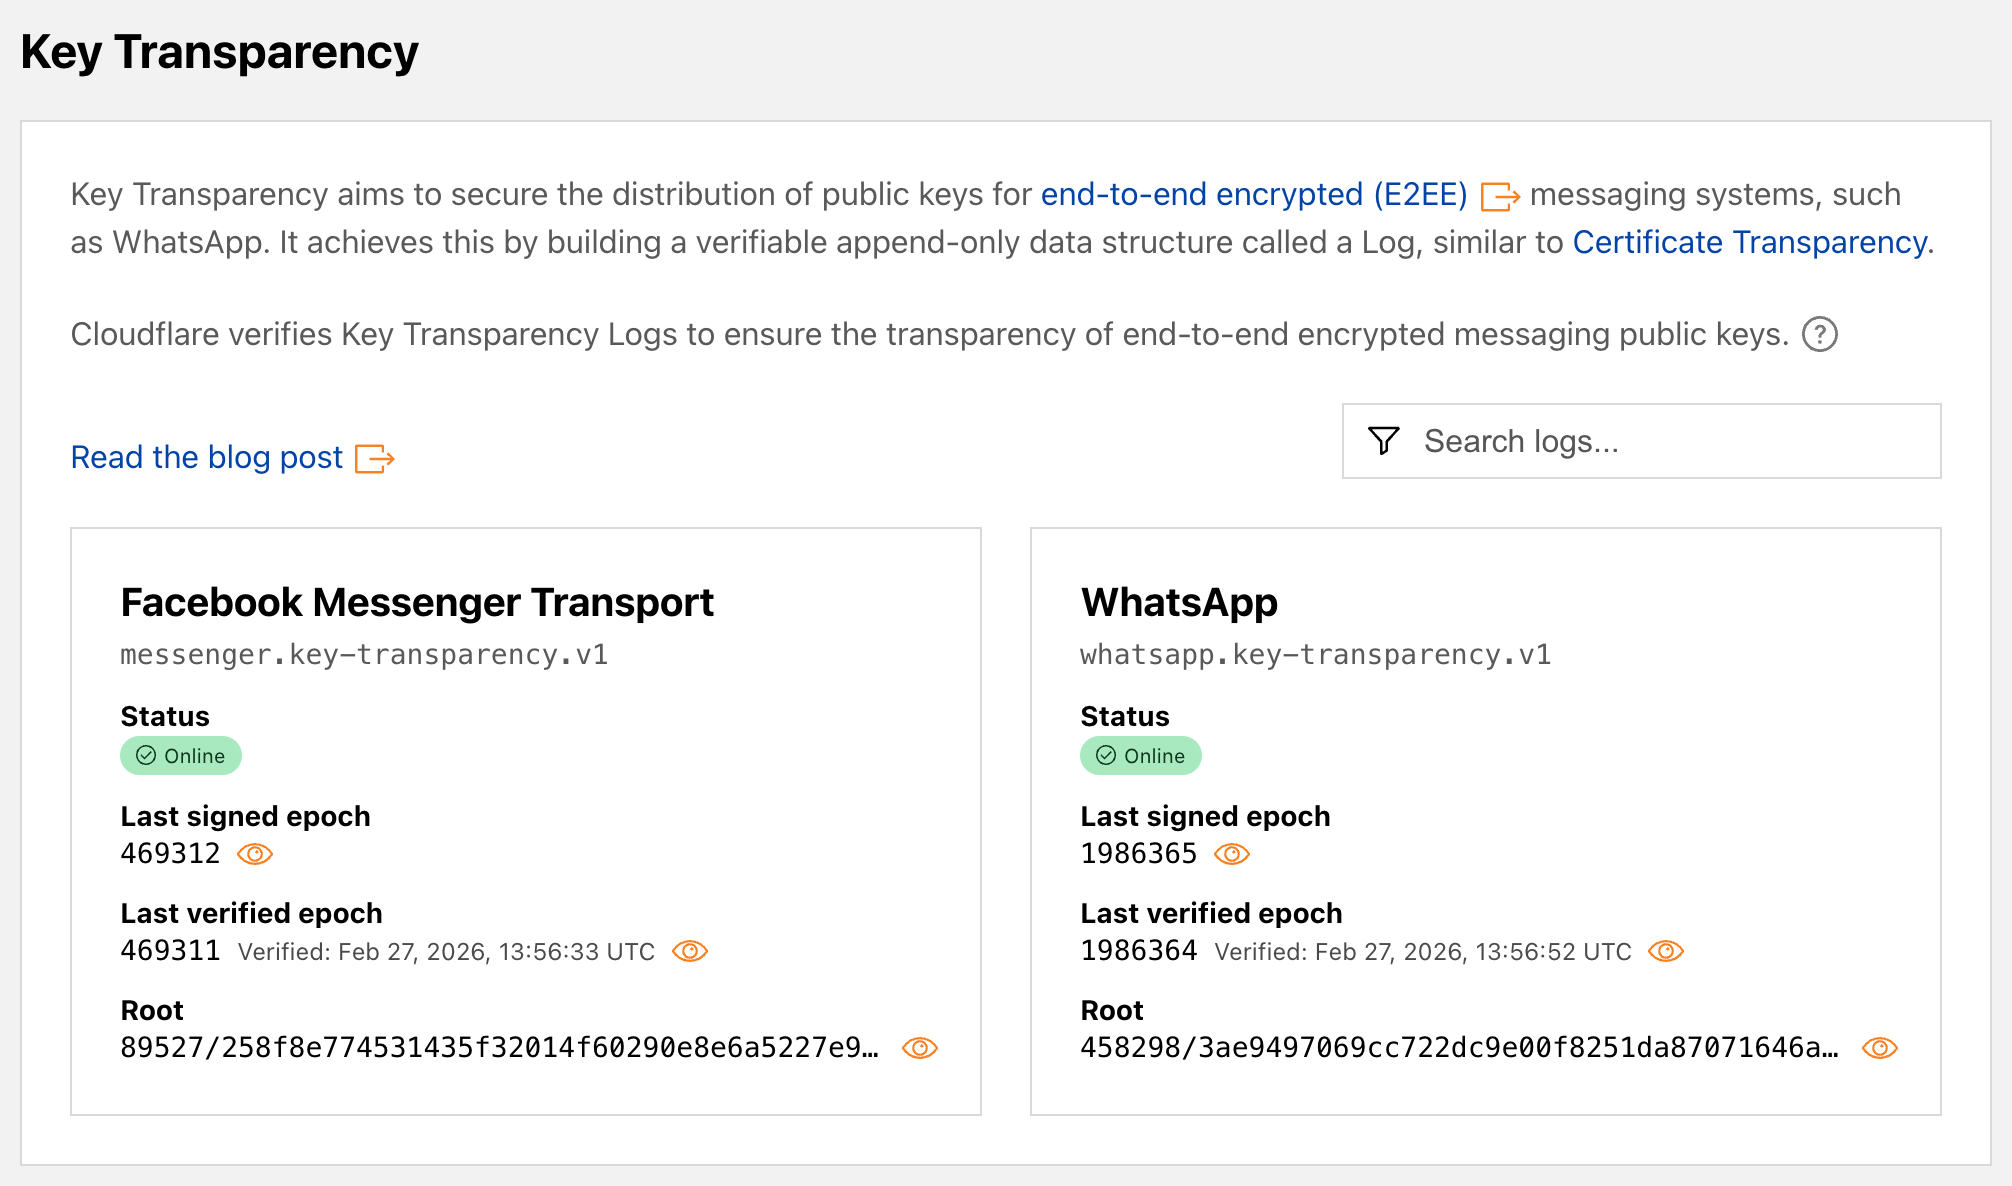Click Online status badge in WhatsApp card
This screenshot has width=2012, height=1186.
click(x=1141, y=756)
